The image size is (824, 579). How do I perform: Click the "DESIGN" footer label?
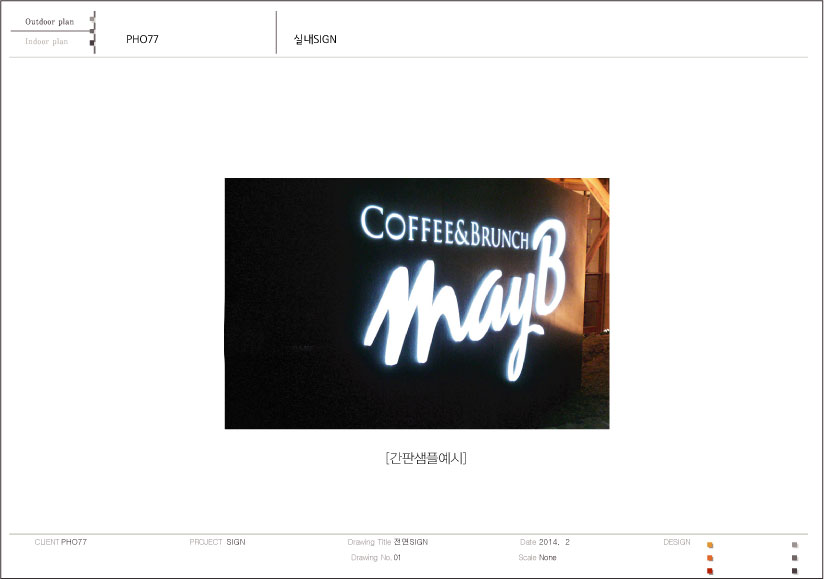[x=677, y=542]
